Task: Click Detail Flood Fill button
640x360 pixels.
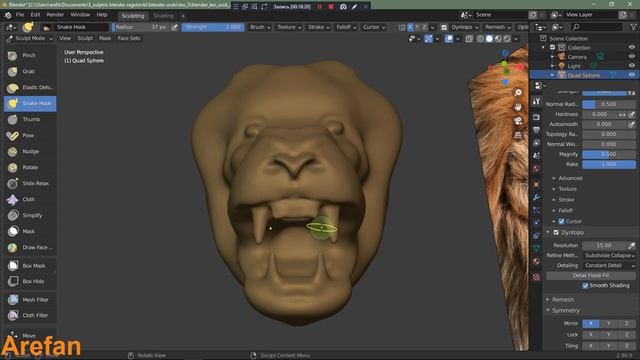Action: coord(591,276)
